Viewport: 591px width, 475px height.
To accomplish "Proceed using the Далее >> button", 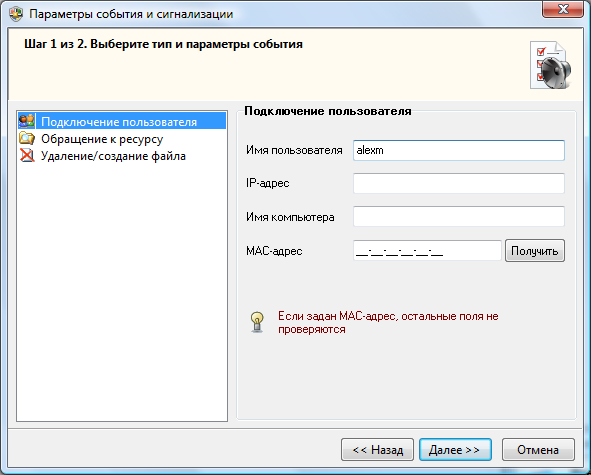I will click(x=455, y=449).
